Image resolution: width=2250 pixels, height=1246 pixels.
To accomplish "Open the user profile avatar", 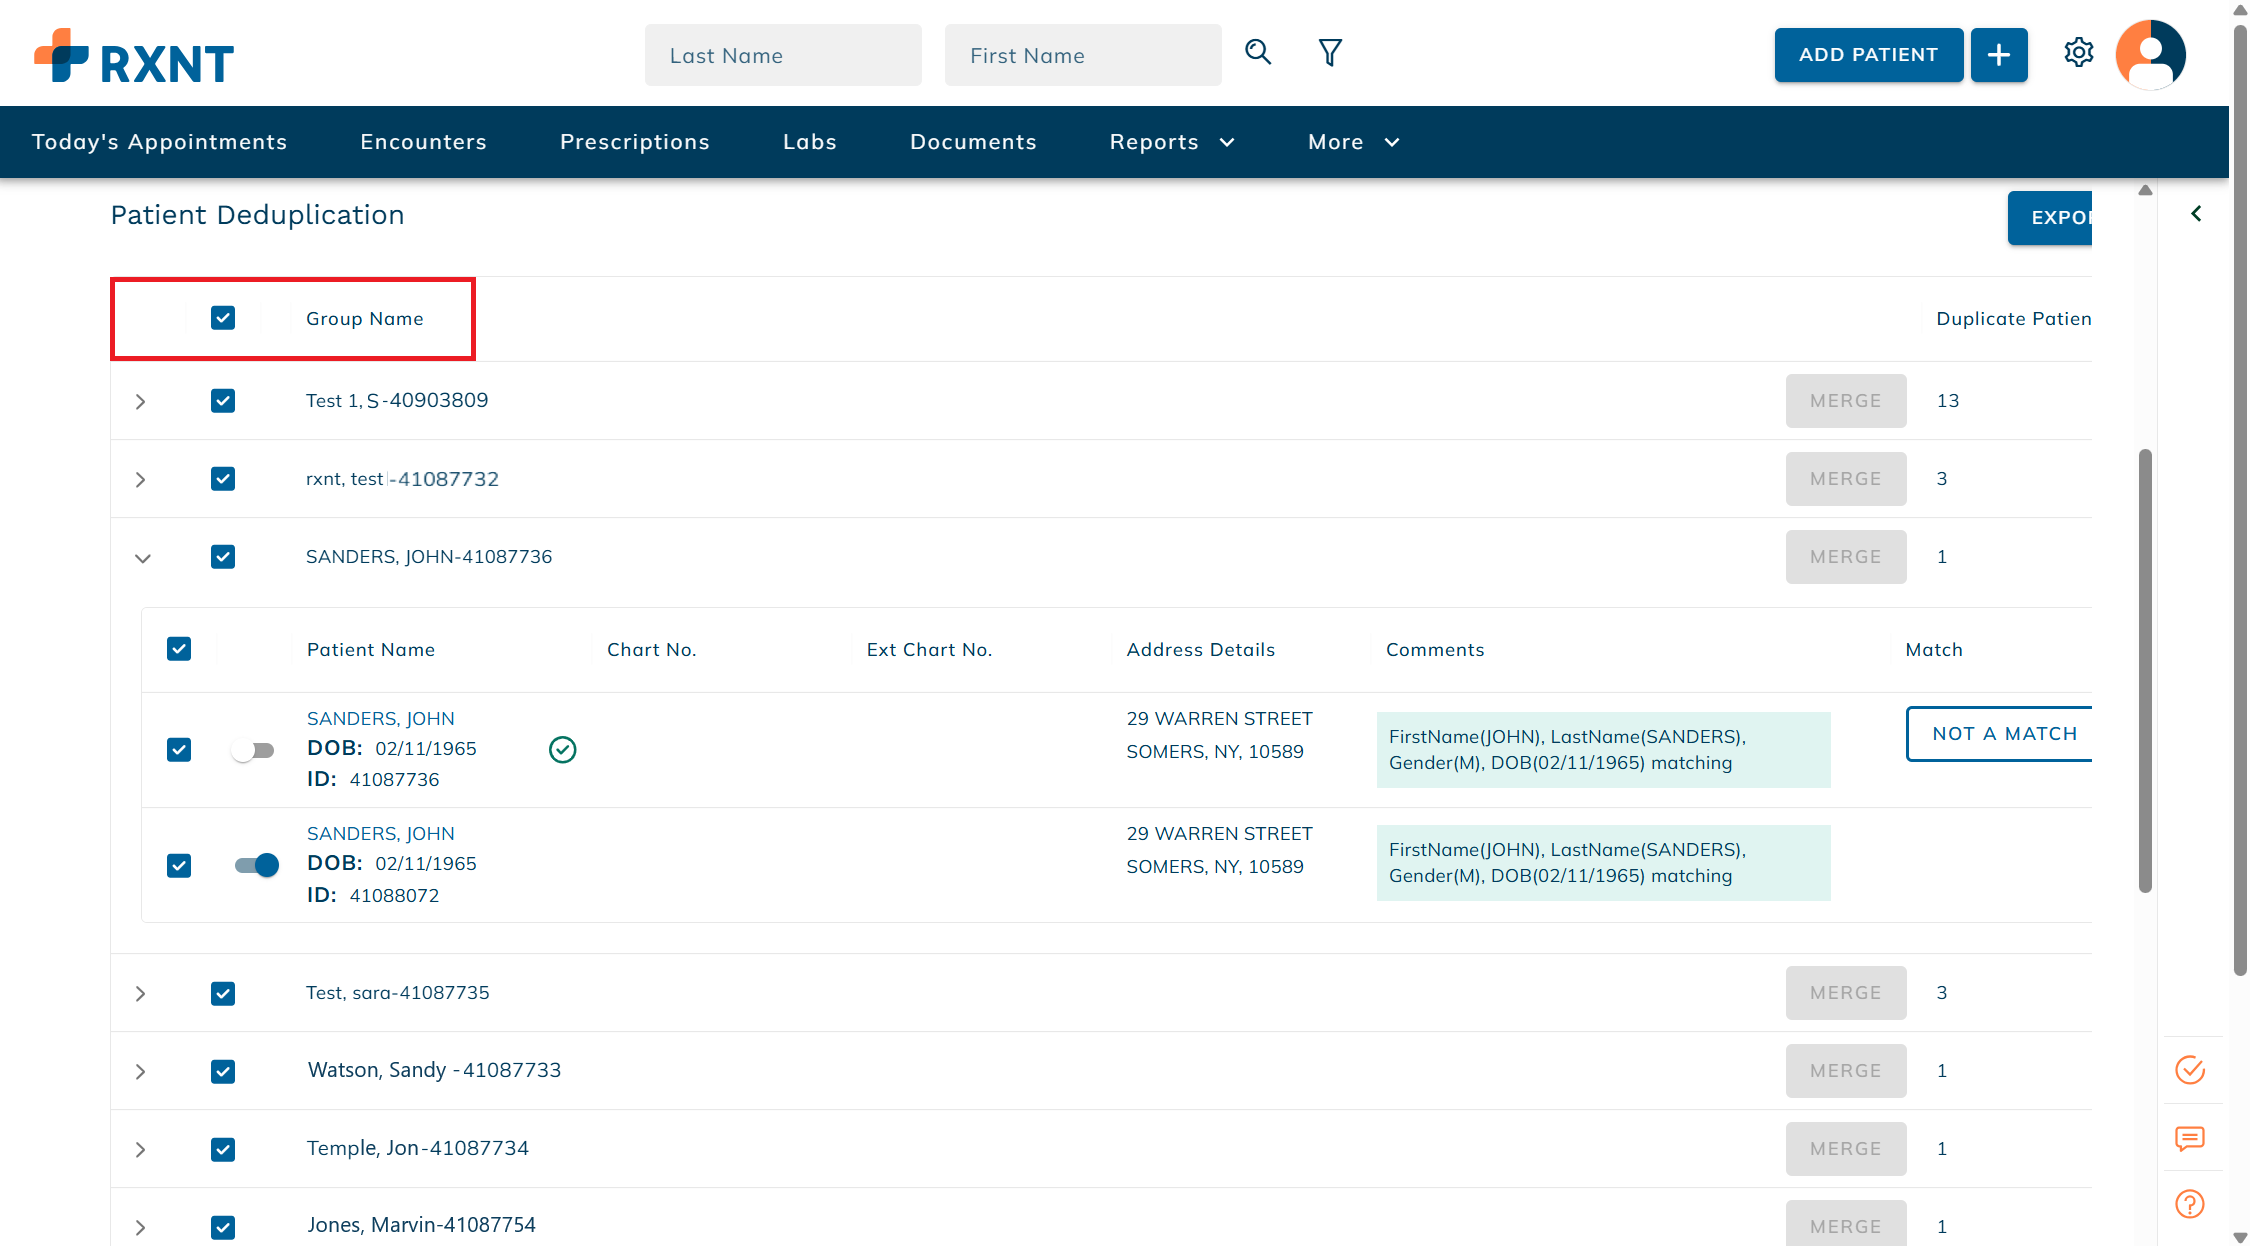I will 2150,55.
